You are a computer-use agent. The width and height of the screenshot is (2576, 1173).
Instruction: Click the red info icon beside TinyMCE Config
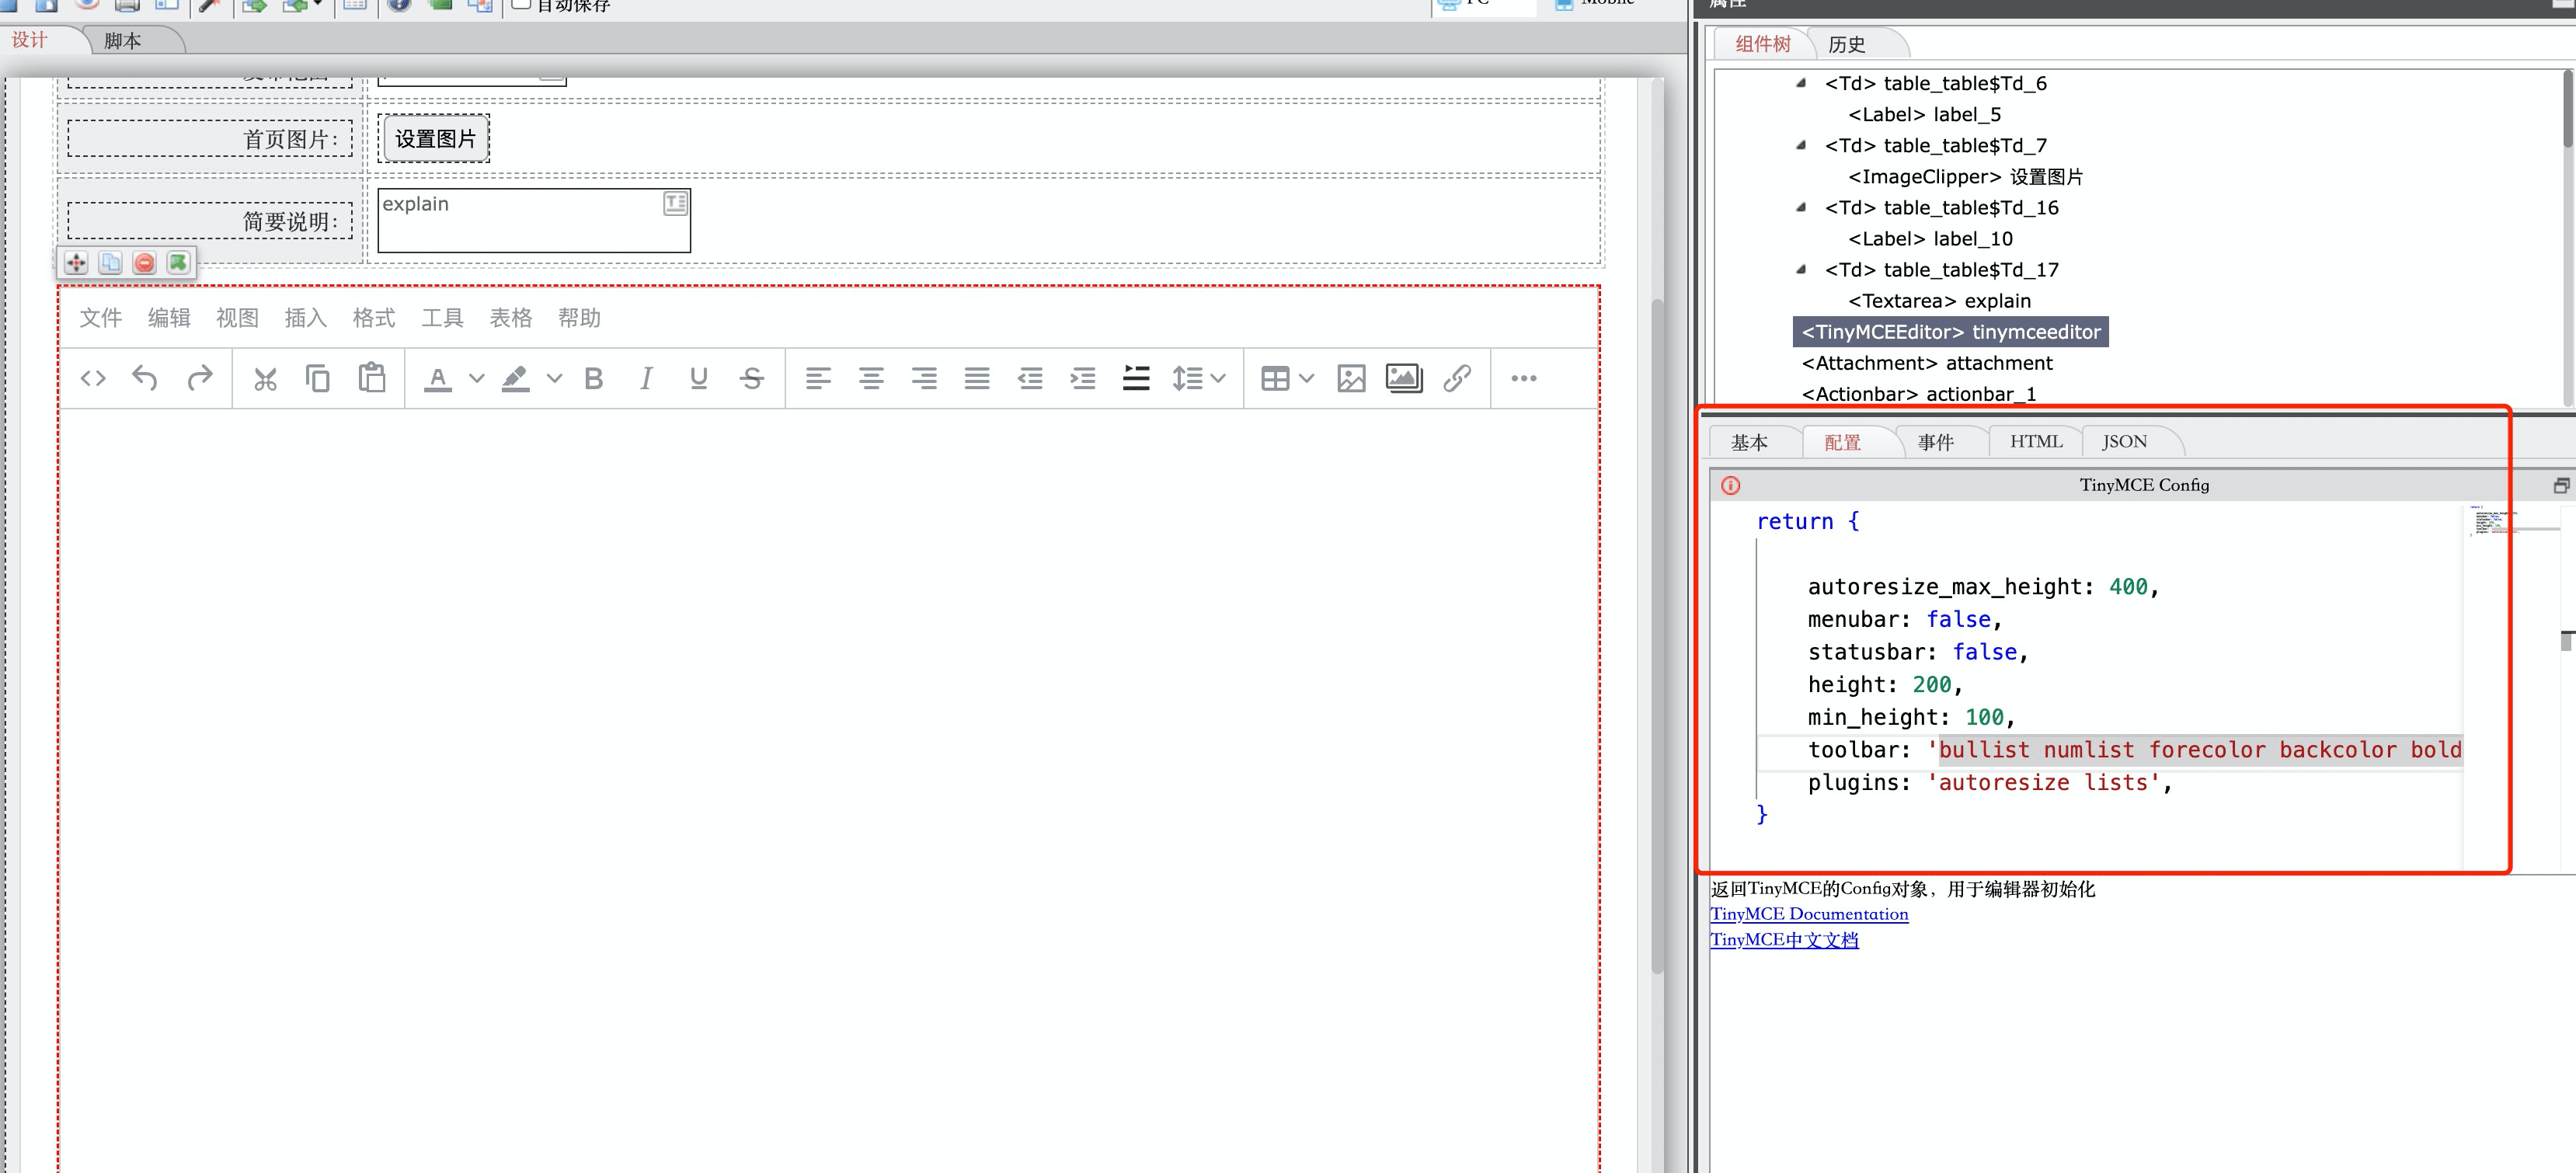pyautogui.click(x=1730, y=486)
